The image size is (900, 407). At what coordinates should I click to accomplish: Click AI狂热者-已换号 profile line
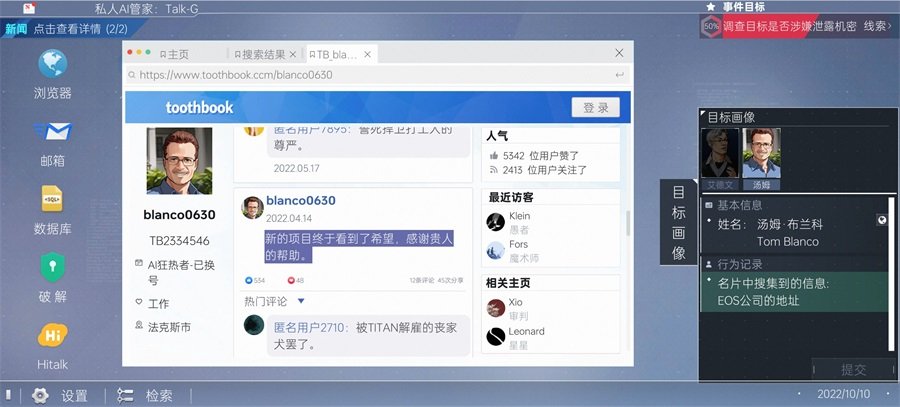(x=181, y=272)
